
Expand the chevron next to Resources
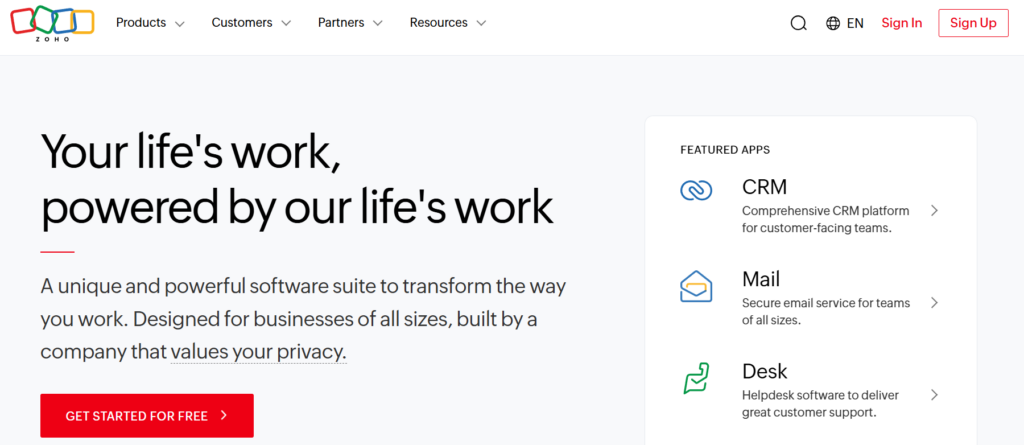481,24
